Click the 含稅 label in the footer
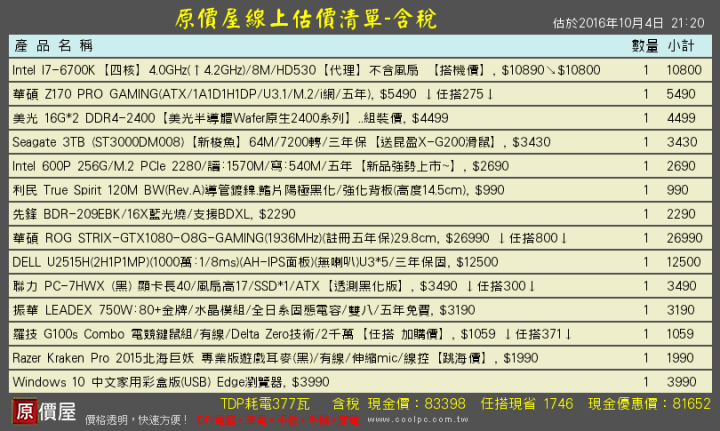The image size is (720, 431). click(x=345, y=404)
